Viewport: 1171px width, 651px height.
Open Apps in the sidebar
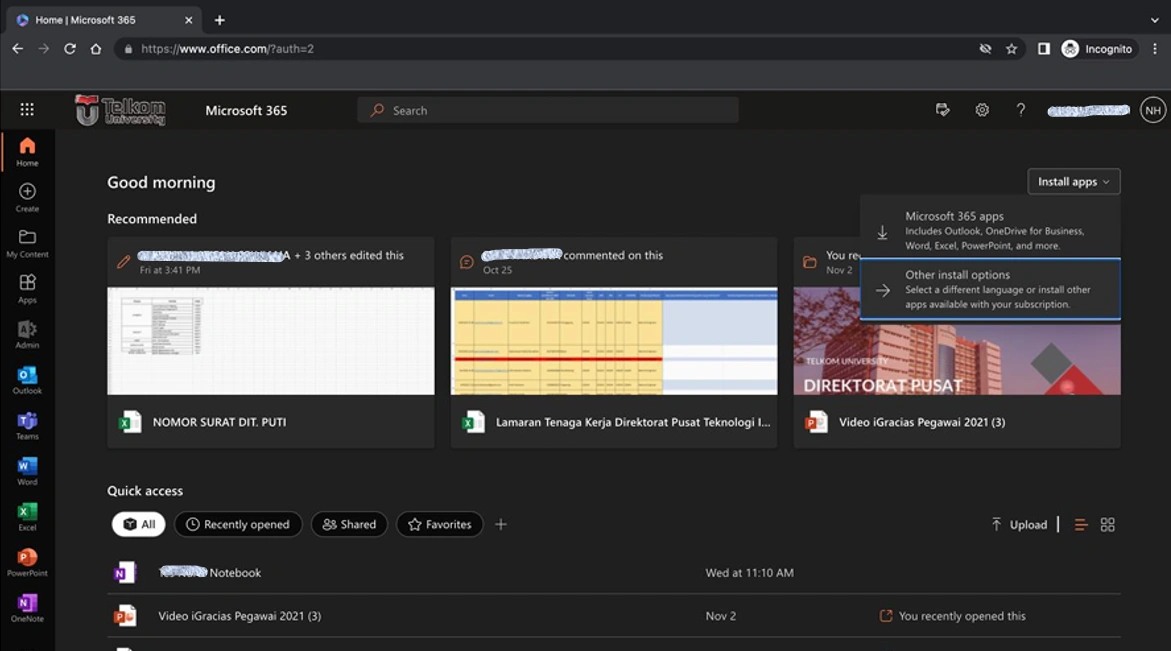(x=27, y=289)
